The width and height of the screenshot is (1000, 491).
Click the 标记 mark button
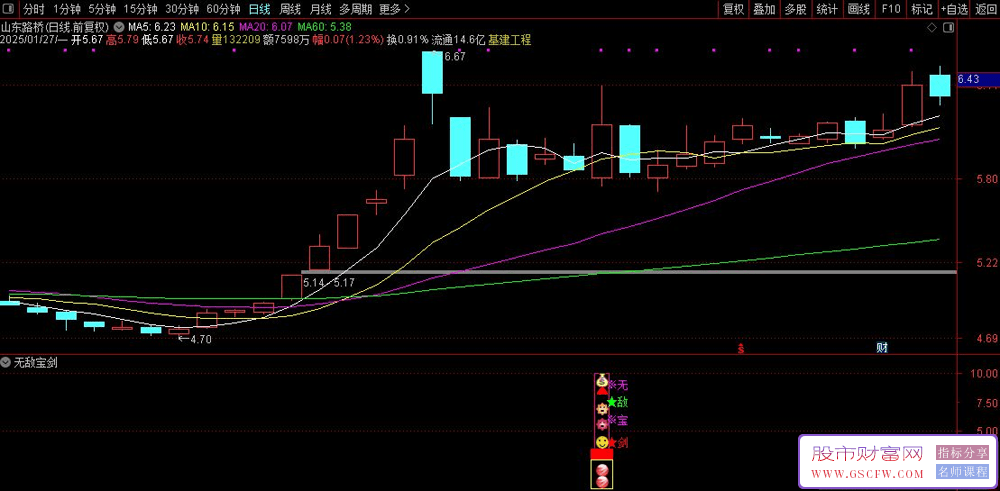tap(922, 9)
